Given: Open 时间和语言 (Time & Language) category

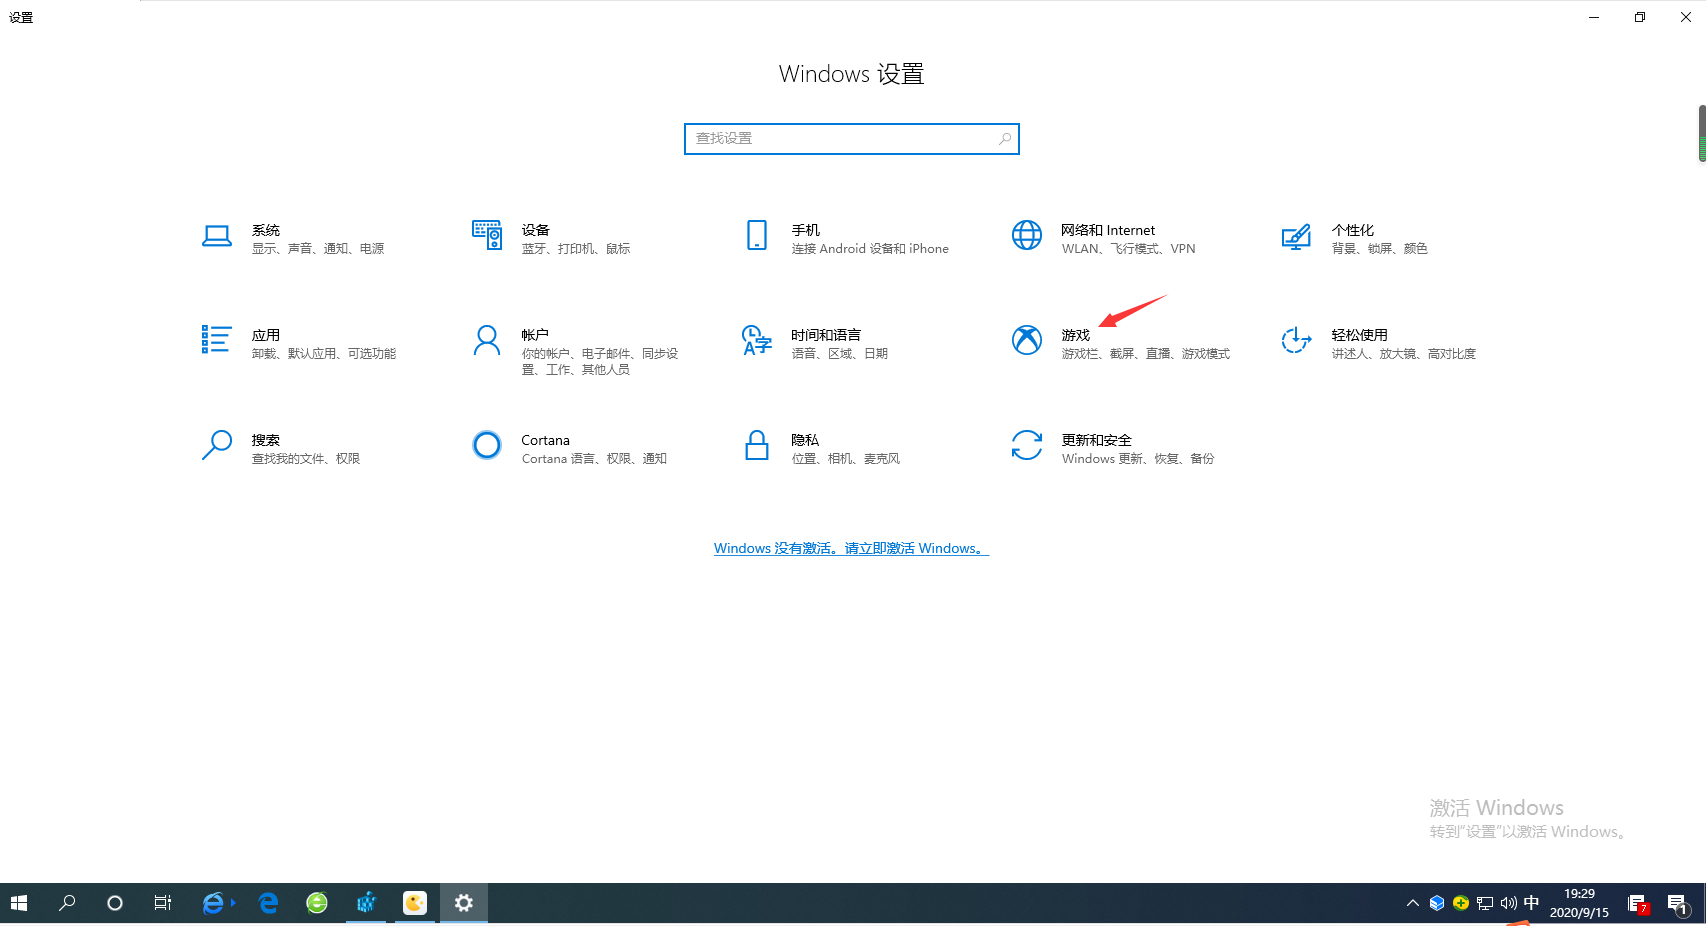Looking at the screenshot, I should 815,343.
